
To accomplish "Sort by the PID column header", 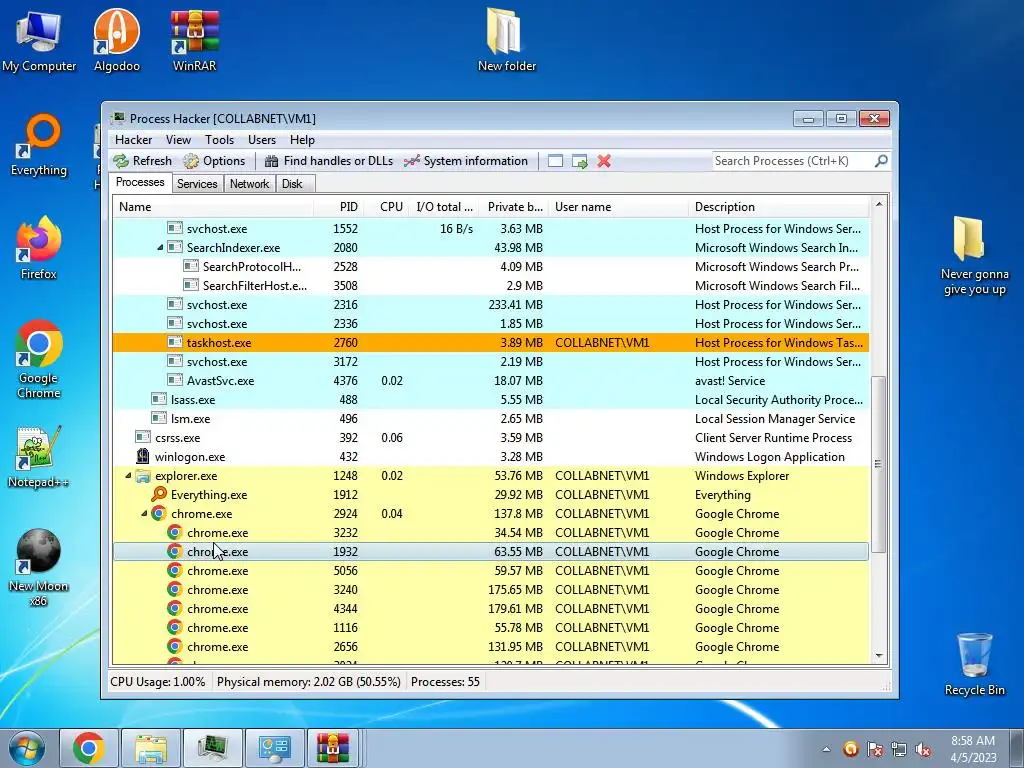I will 338,207.
